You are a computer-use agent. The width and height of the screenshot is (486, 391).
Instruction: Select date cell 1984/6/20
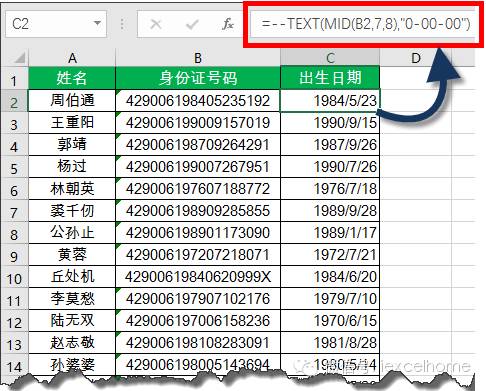point(330,277)
